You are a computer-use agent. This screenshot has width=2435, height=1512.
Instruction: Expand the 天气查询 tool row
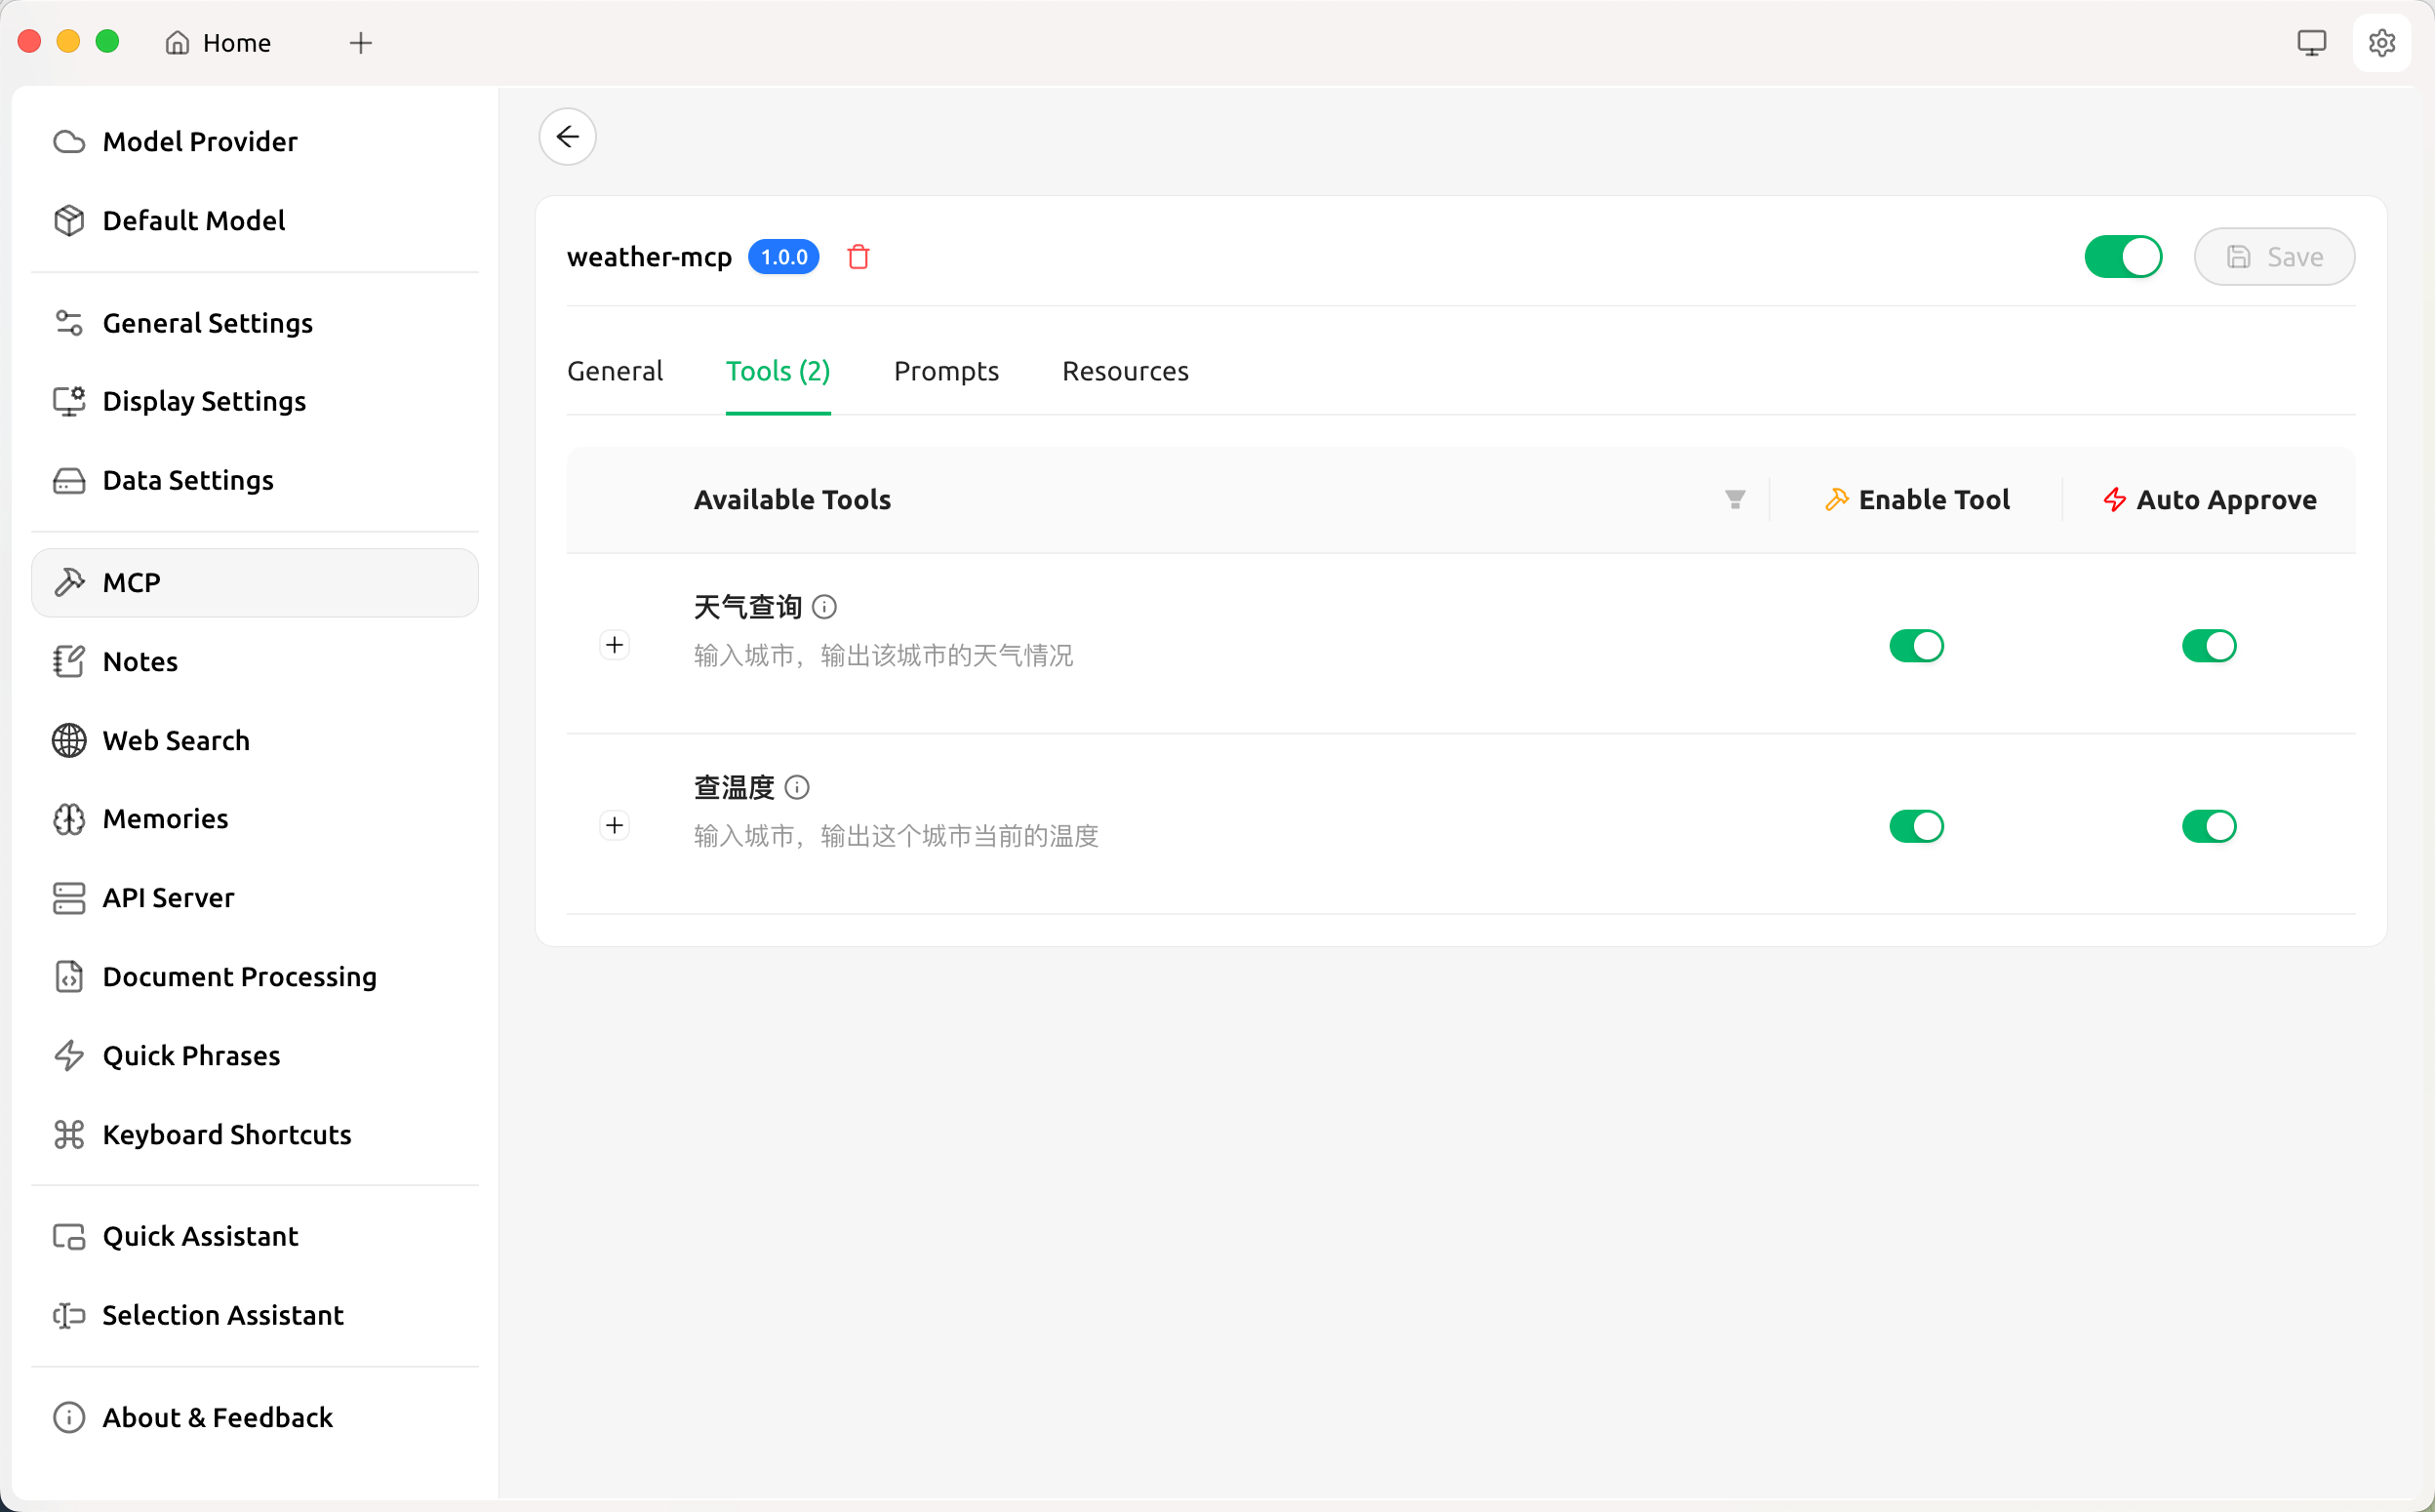(x=614, y=645)
